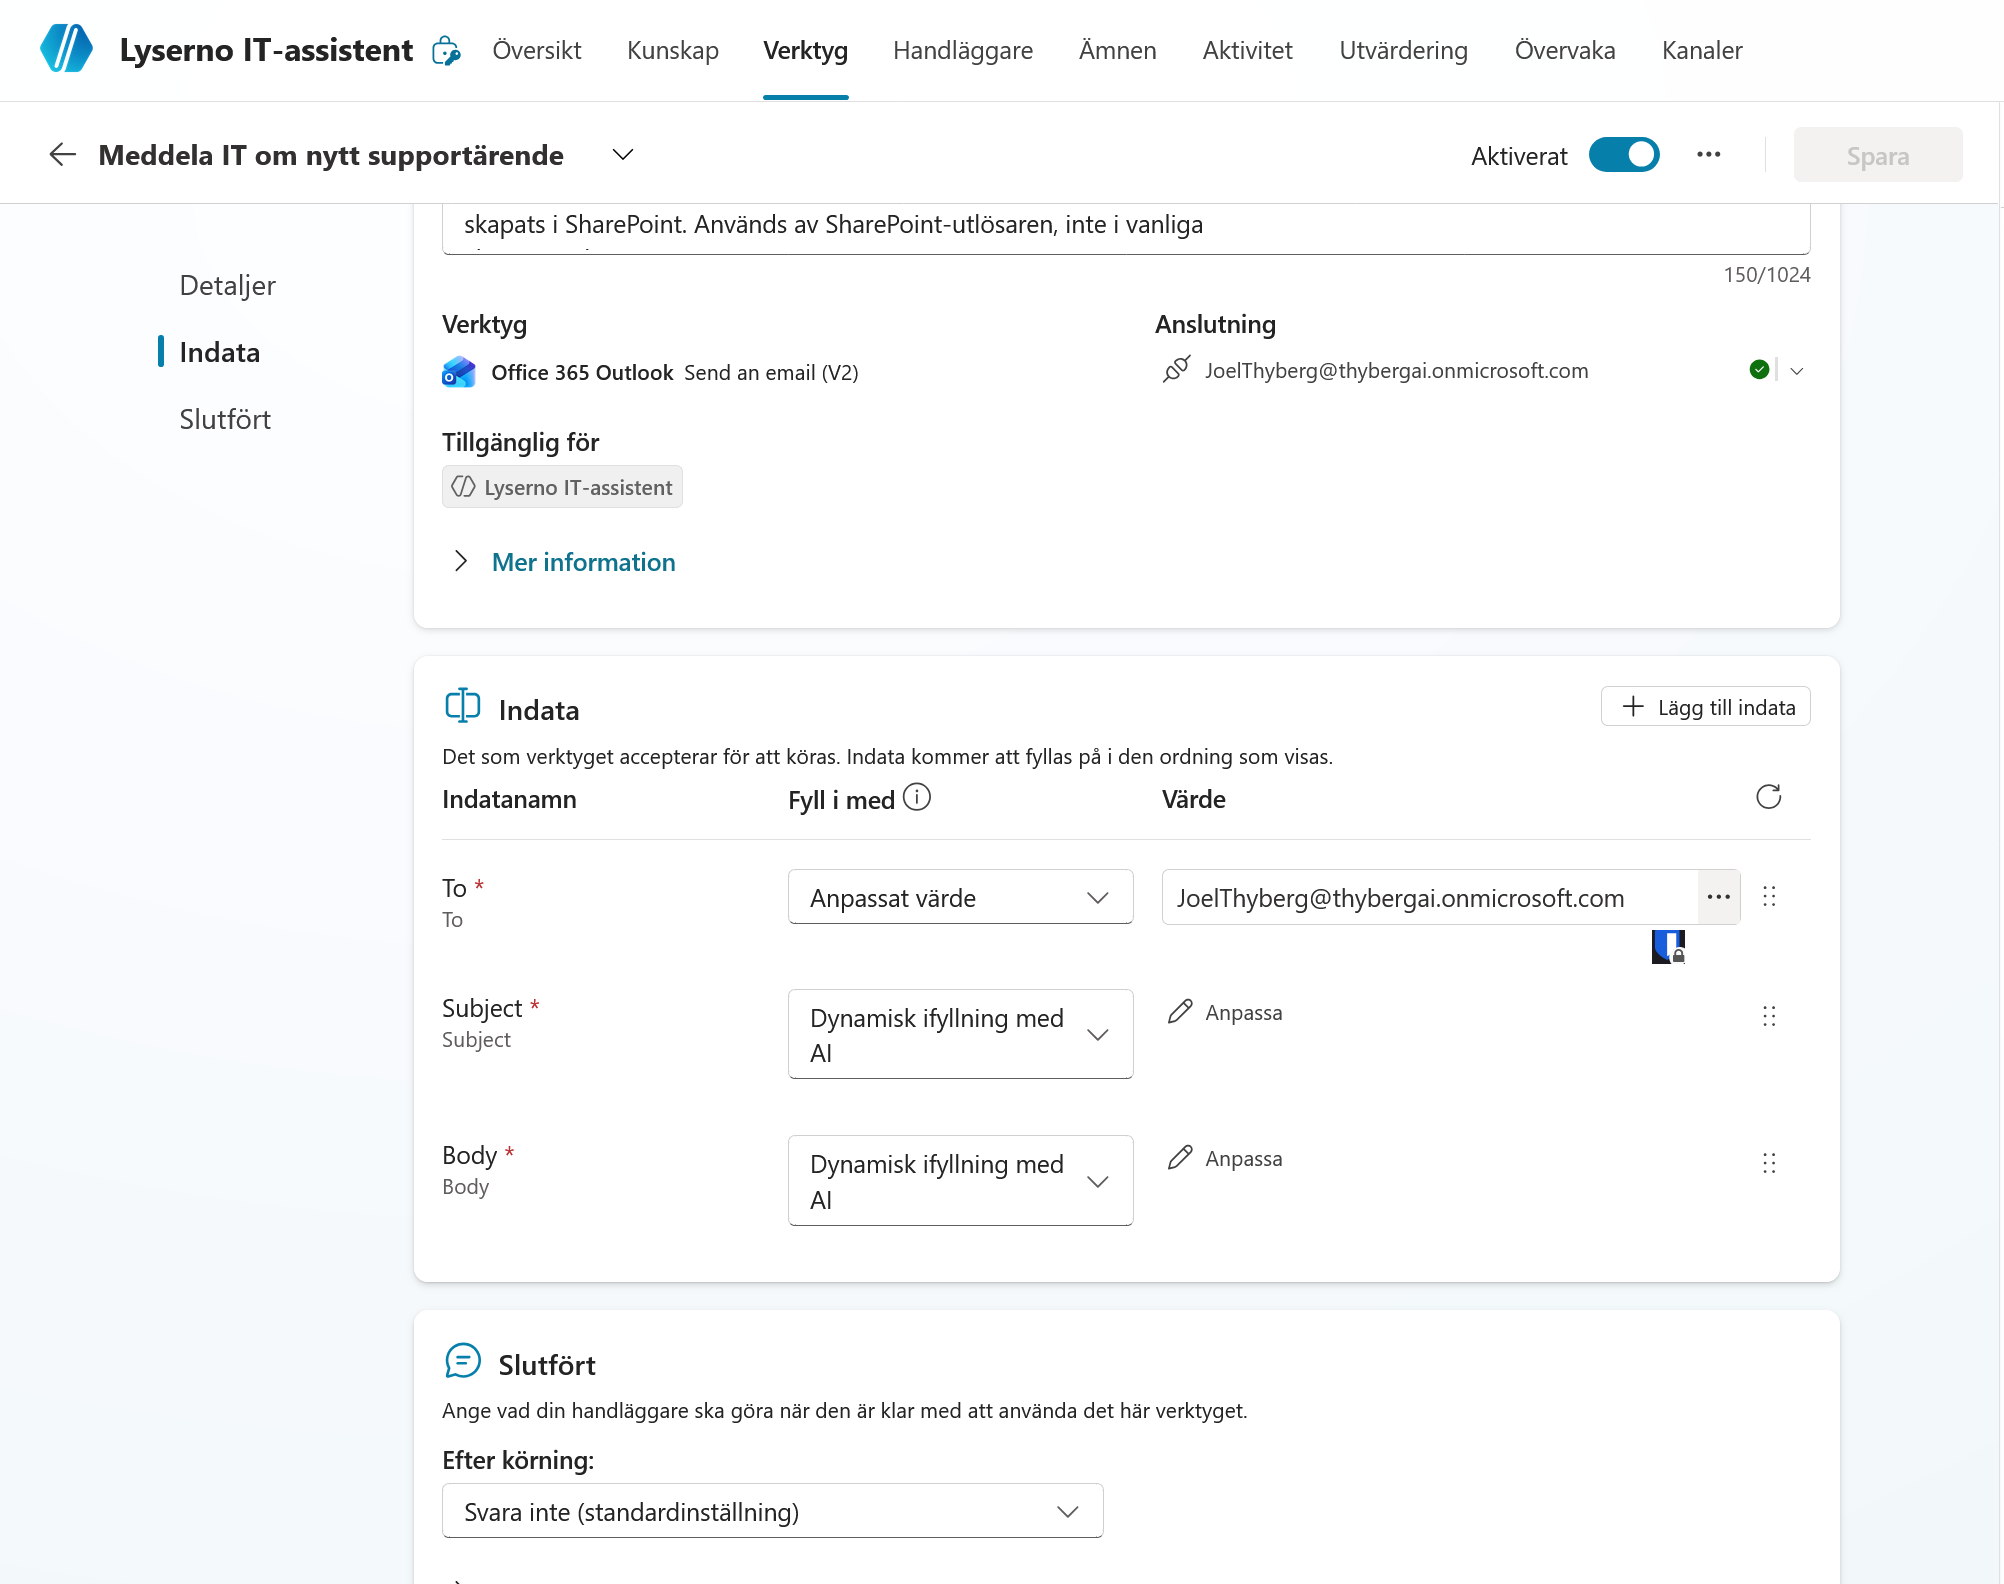Click the drag handle on the Subject row
The width and height of the screenshot is (2004, 1584).
[x=1768, y=1016]
